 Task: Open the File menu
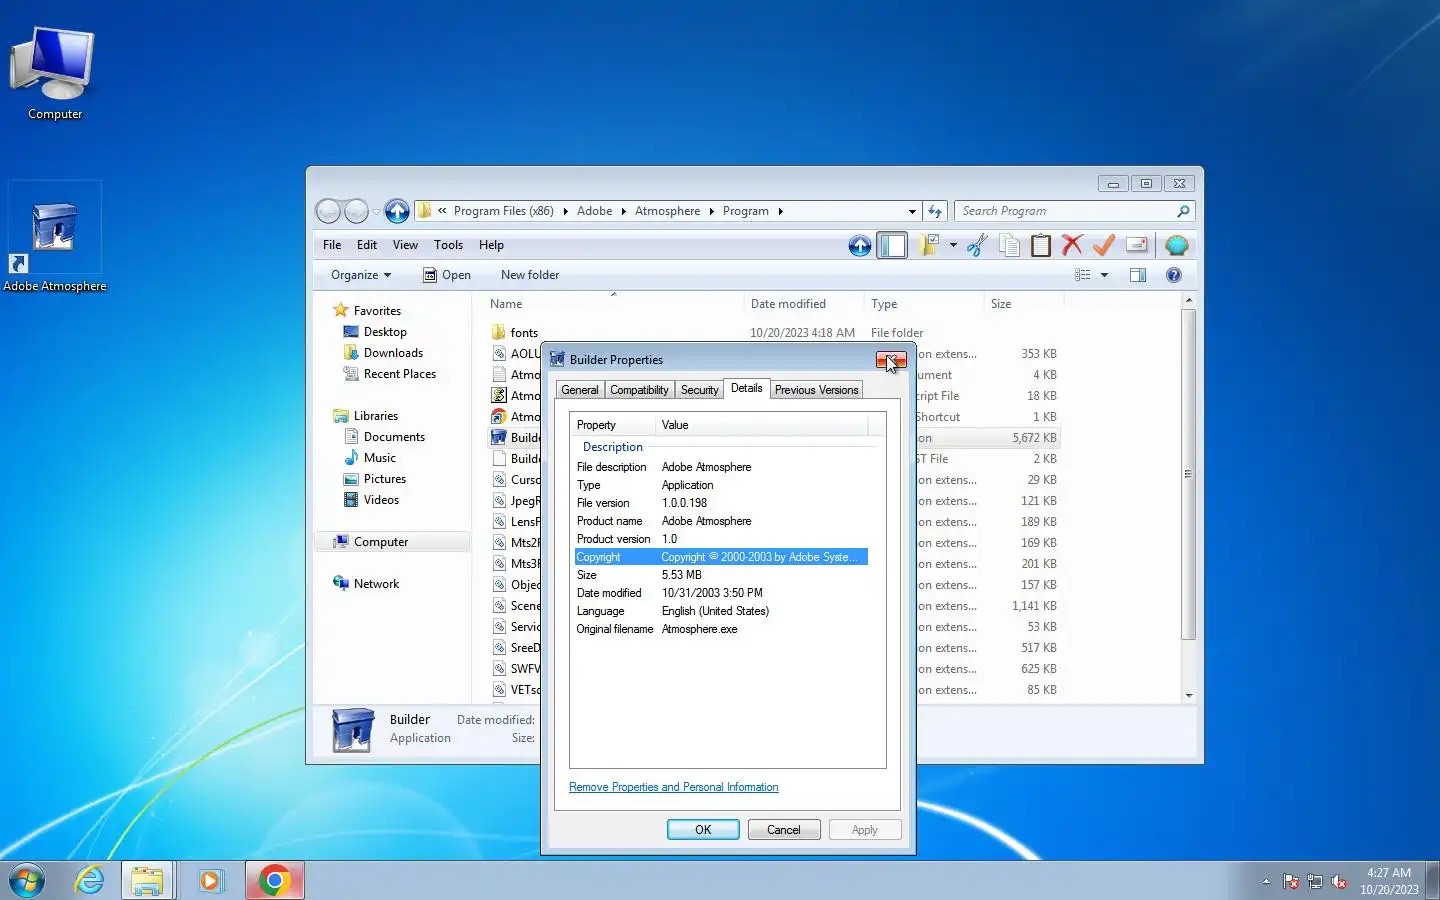pyautogui.click(x=332, y=245)
